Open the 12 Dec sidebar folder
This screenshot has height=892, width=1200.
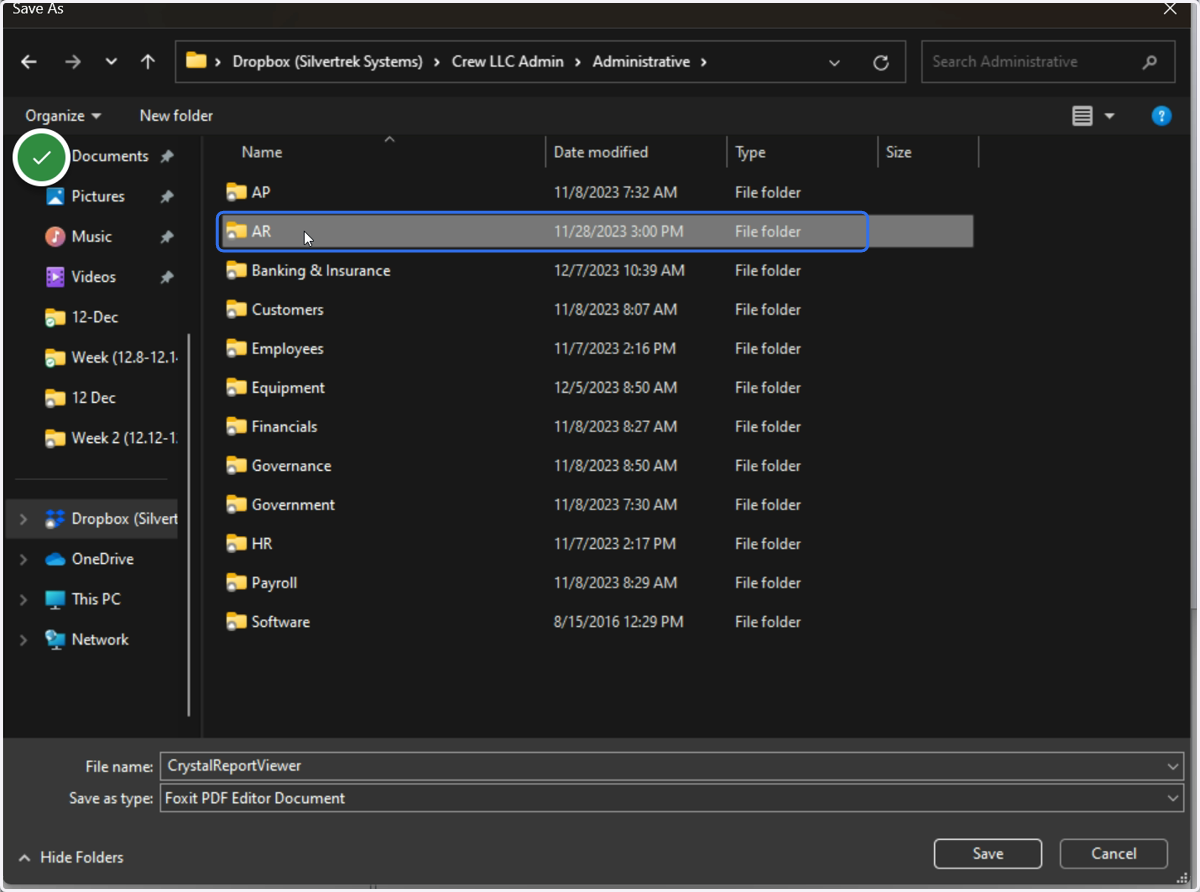[93, 398]
